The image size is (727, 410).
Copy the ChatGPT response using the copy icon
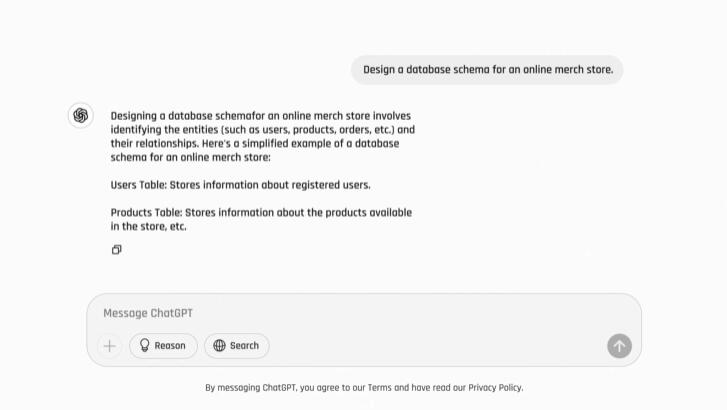pyautogui.click(x=116, y=250)
